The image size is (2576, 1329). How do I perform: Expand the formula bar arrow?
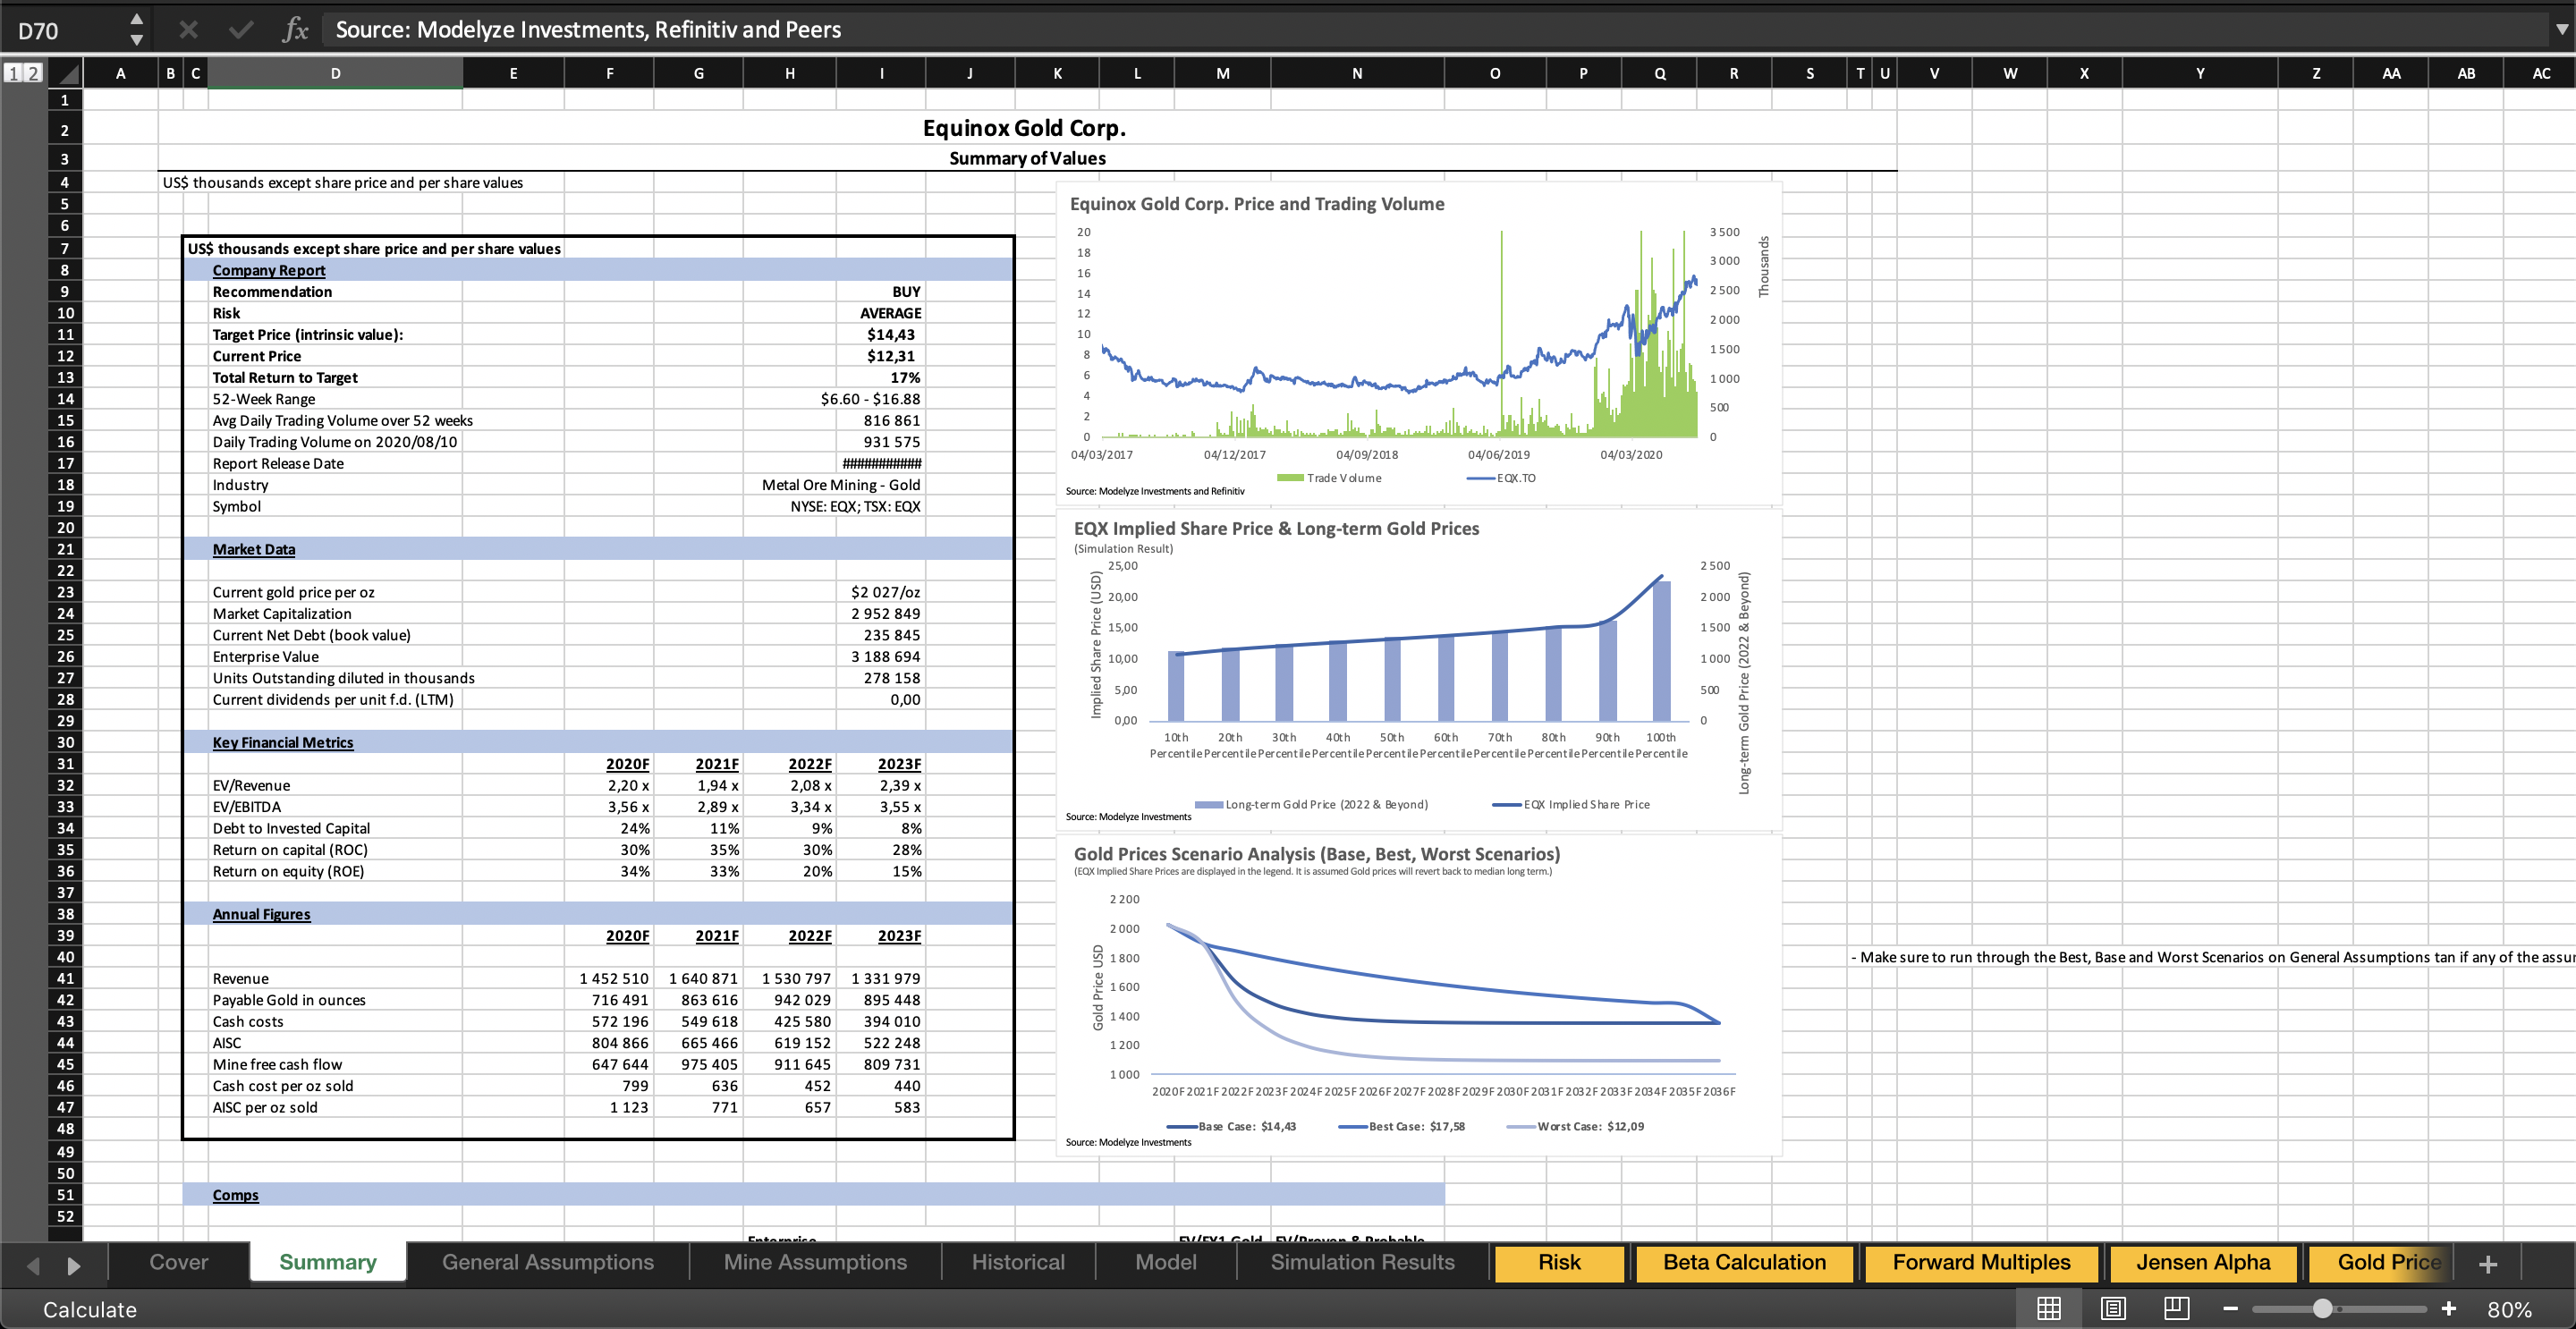tap(2561, 29)
